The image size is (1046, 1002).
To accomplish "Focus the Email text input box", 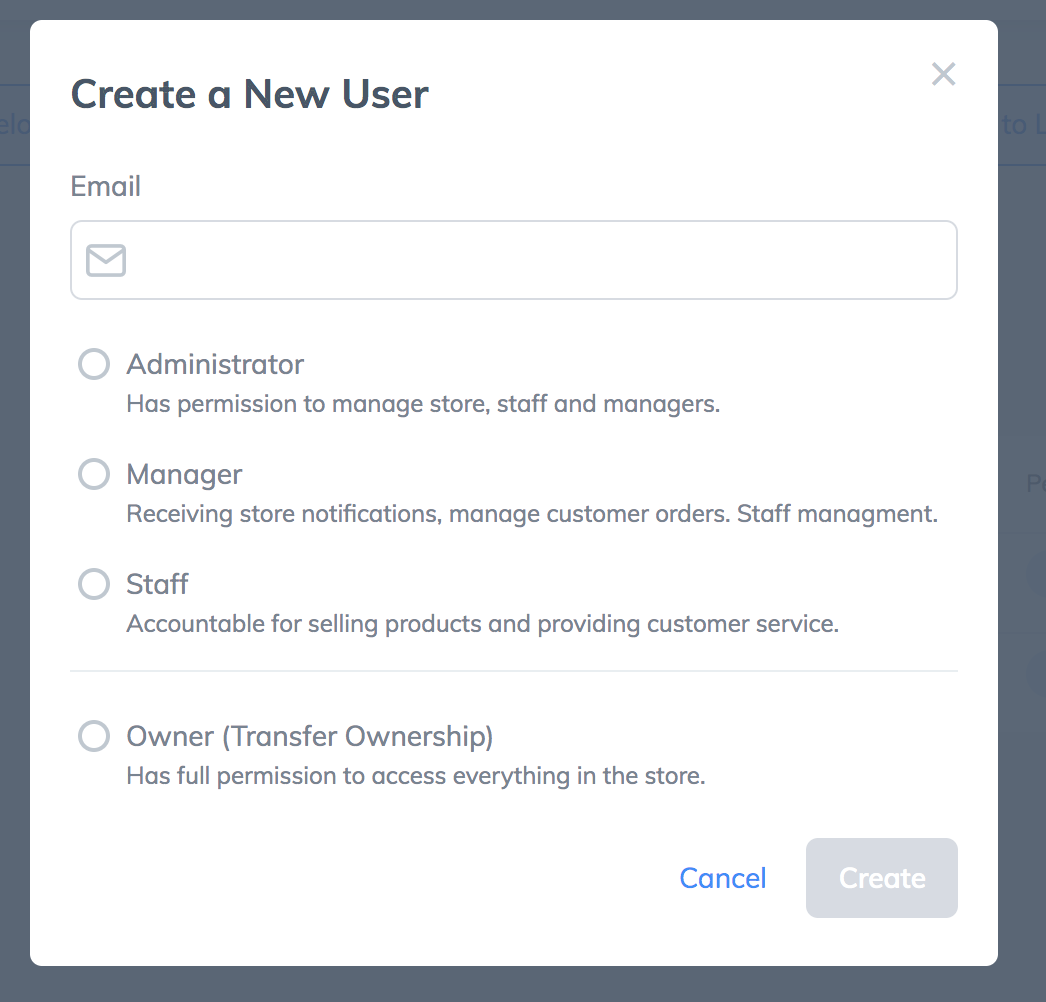I will pyautogui.click(x=514, y=260).
